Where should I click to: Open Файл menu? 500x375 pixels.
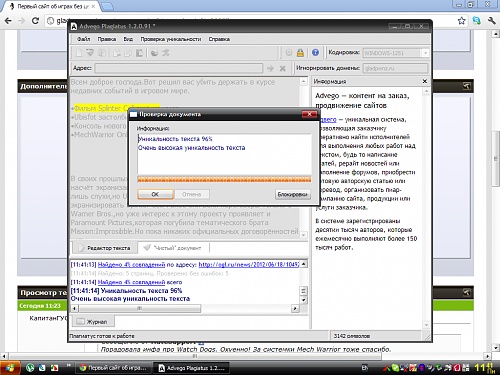pos(84,39)
